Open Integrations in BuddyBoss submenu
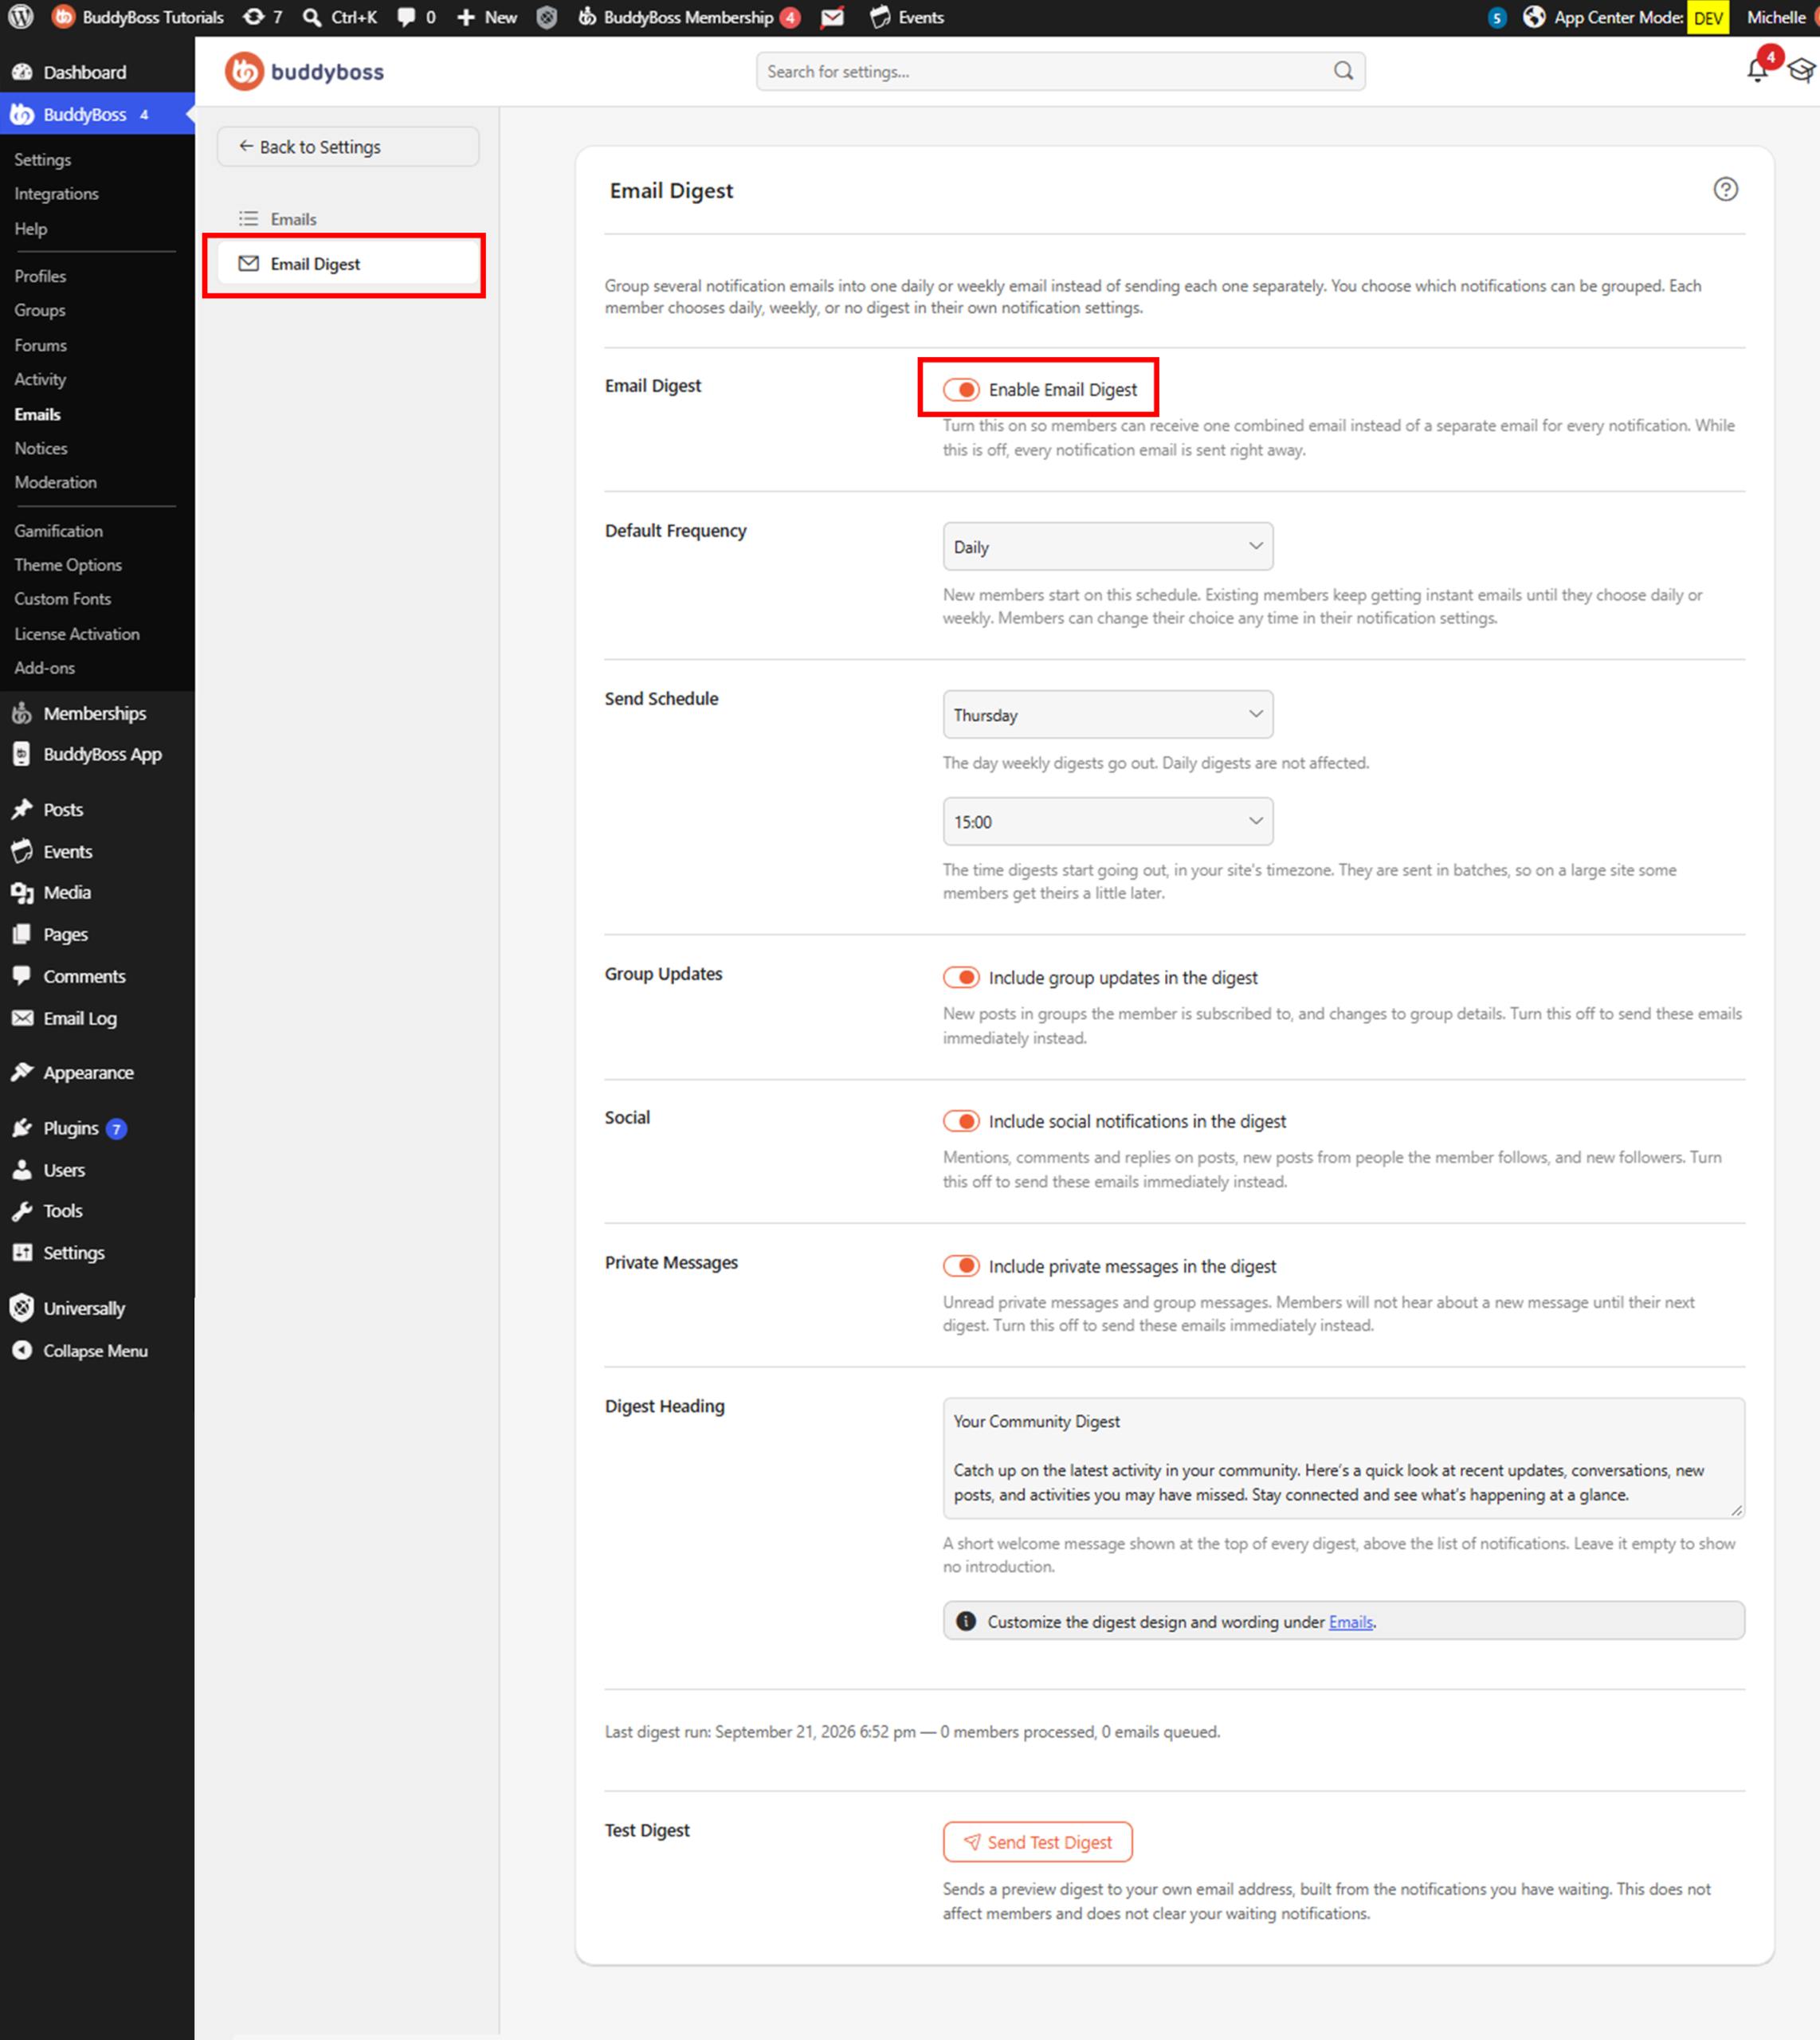1820x2040 pixels. (56, 194)
